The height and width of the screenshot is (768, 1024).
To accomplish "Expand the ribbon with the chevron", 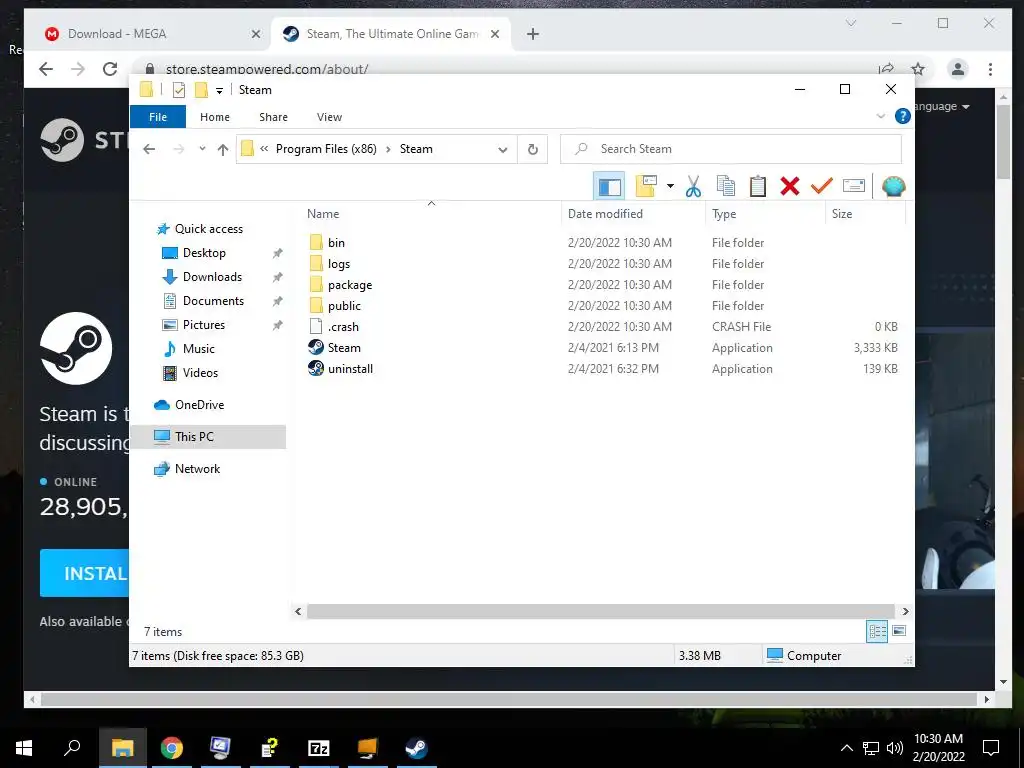I will pos(880,116).
